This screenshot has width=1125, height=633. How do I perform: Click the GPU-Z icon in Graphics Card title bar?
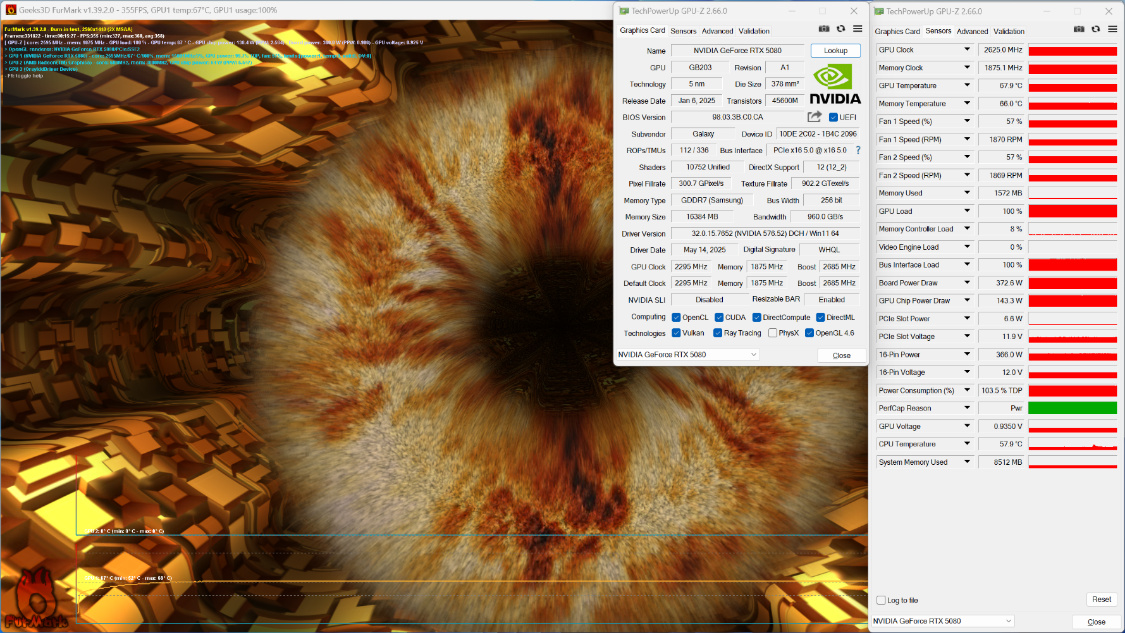tap(623, 11)
